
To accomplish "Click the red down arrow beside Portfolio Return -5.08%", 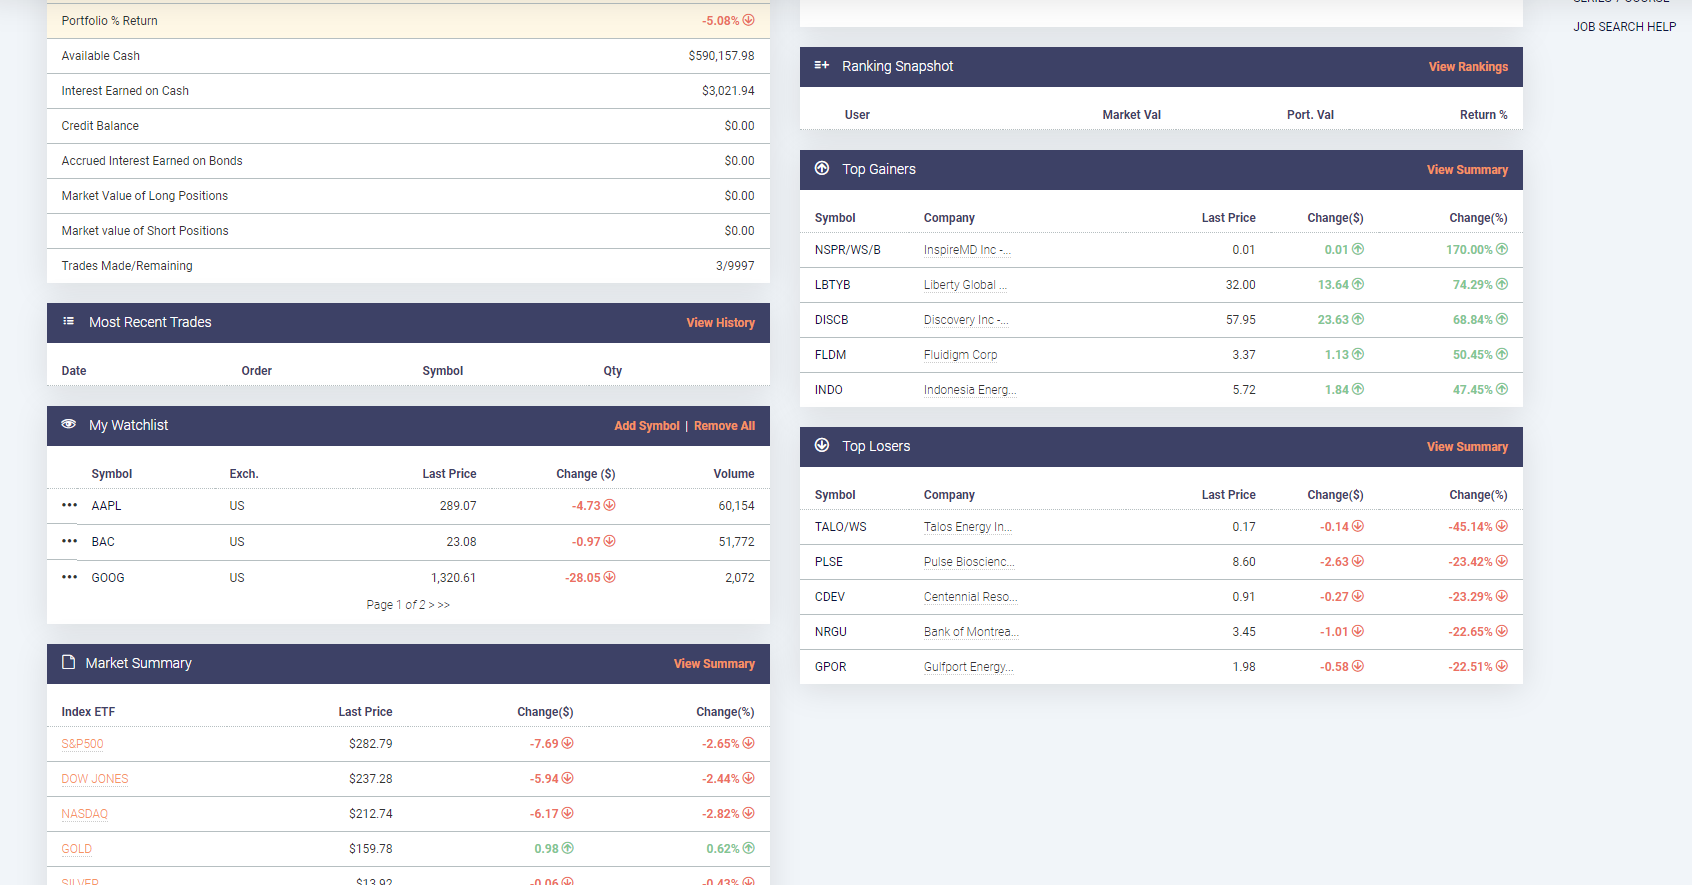I will click(x=749, y=20).
